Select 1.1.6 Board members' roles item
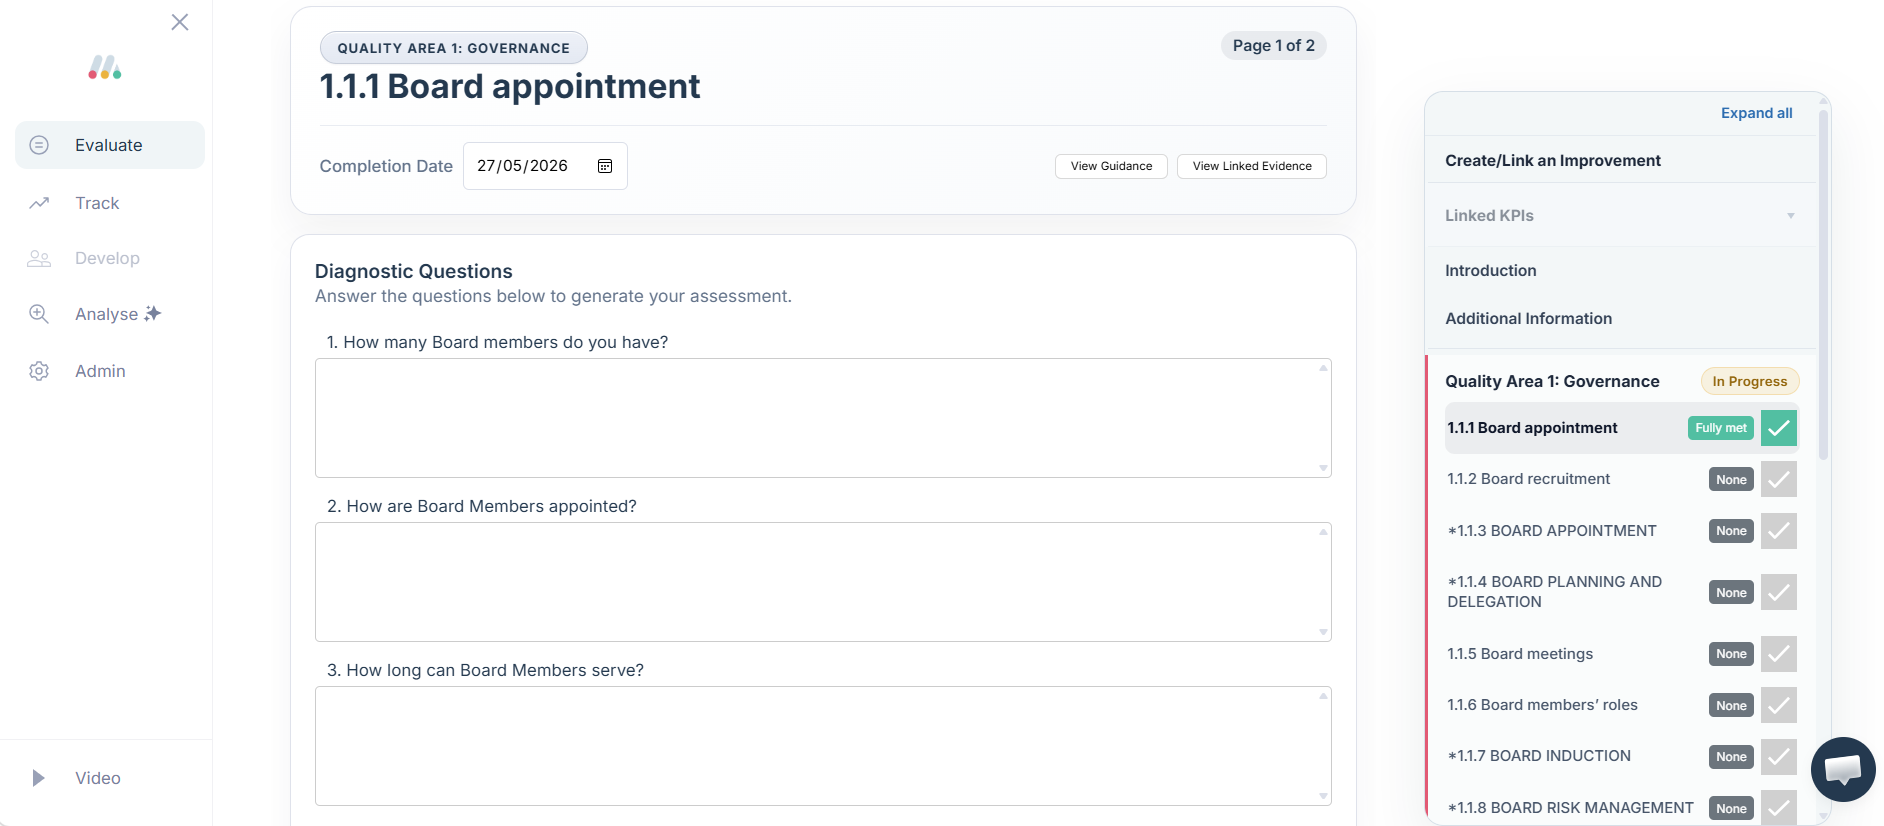Screen dimensions: 1884x826 pyautogui.click(x=1542, y=705)
